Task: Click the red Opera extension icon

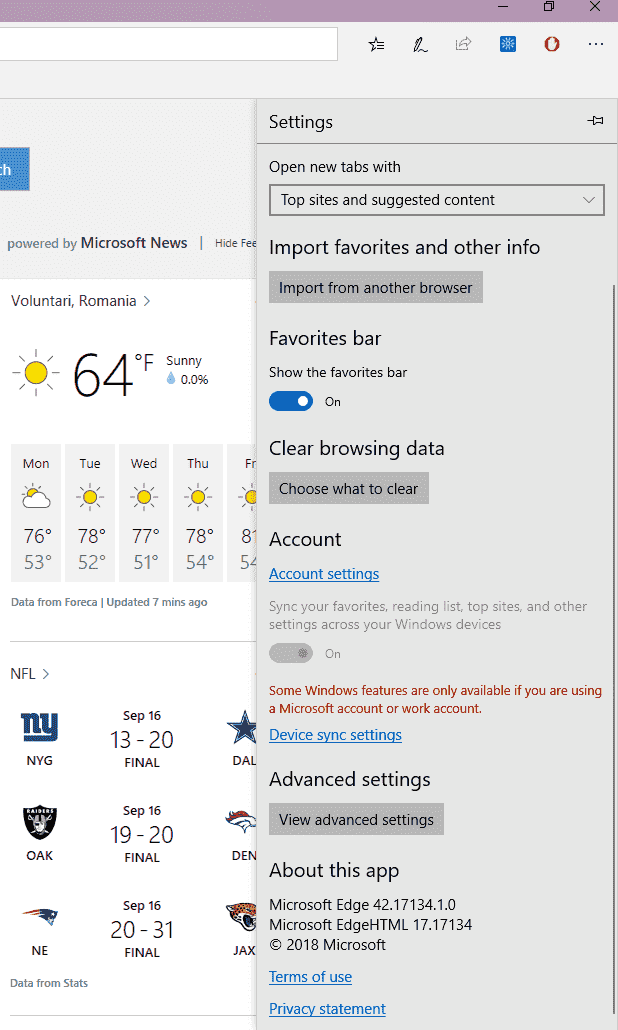Action: pyautogui.click(x=552, y=44)
